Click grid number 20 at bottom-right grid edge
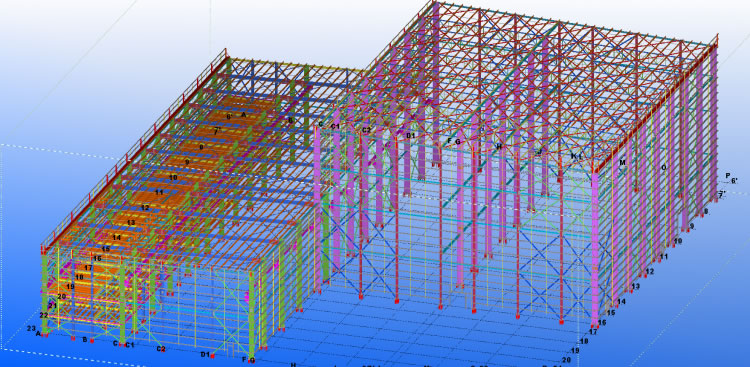Image resolution: width=750 pixels, height=367 pixels. [567, 360]
